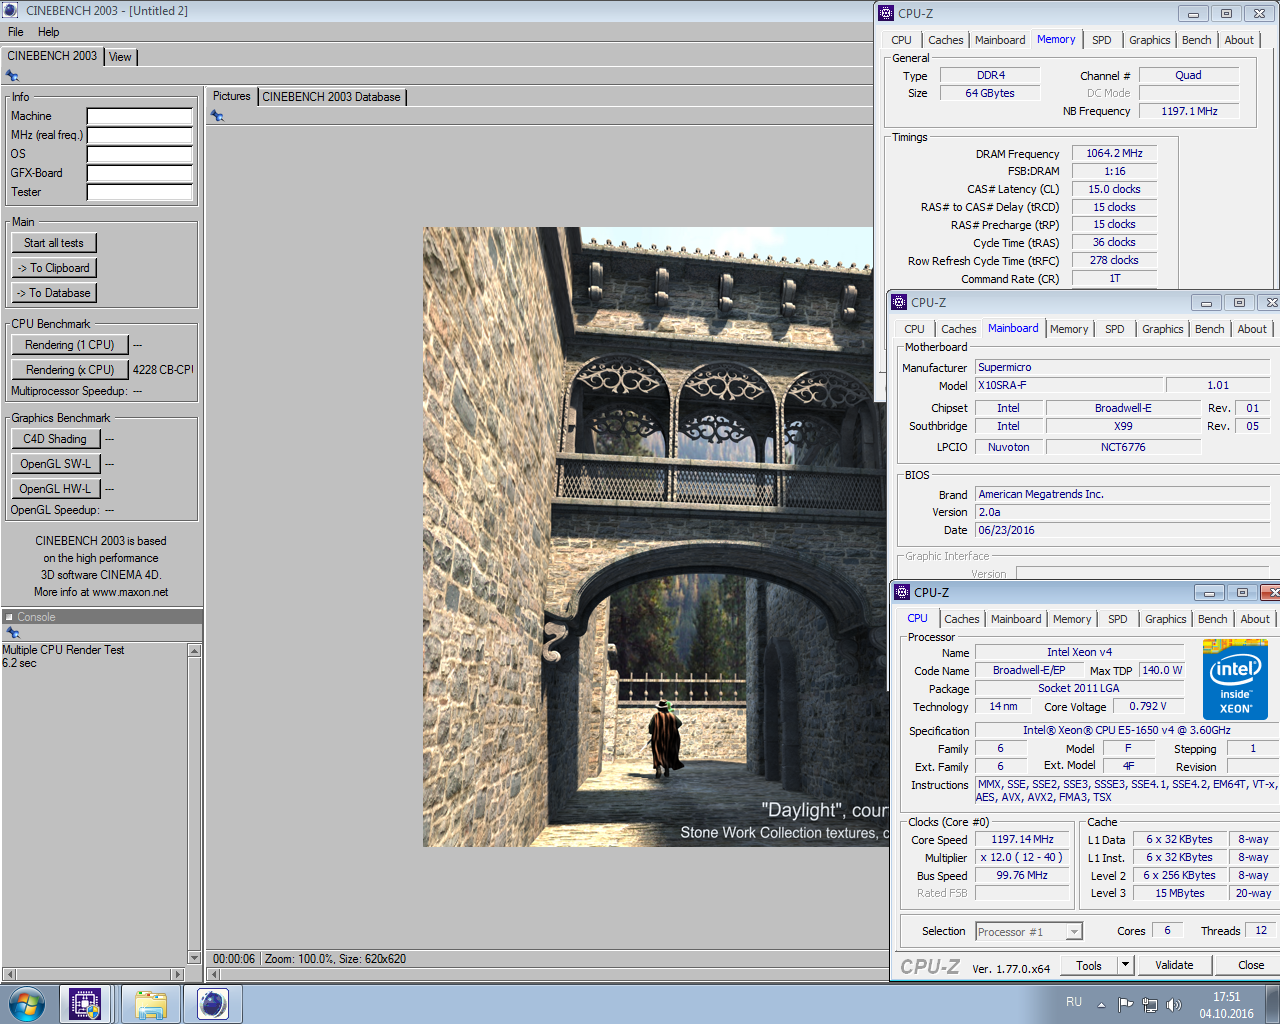
Task: Open Memory tab in bottom CPU-Z window
Action: point(1071,619)
